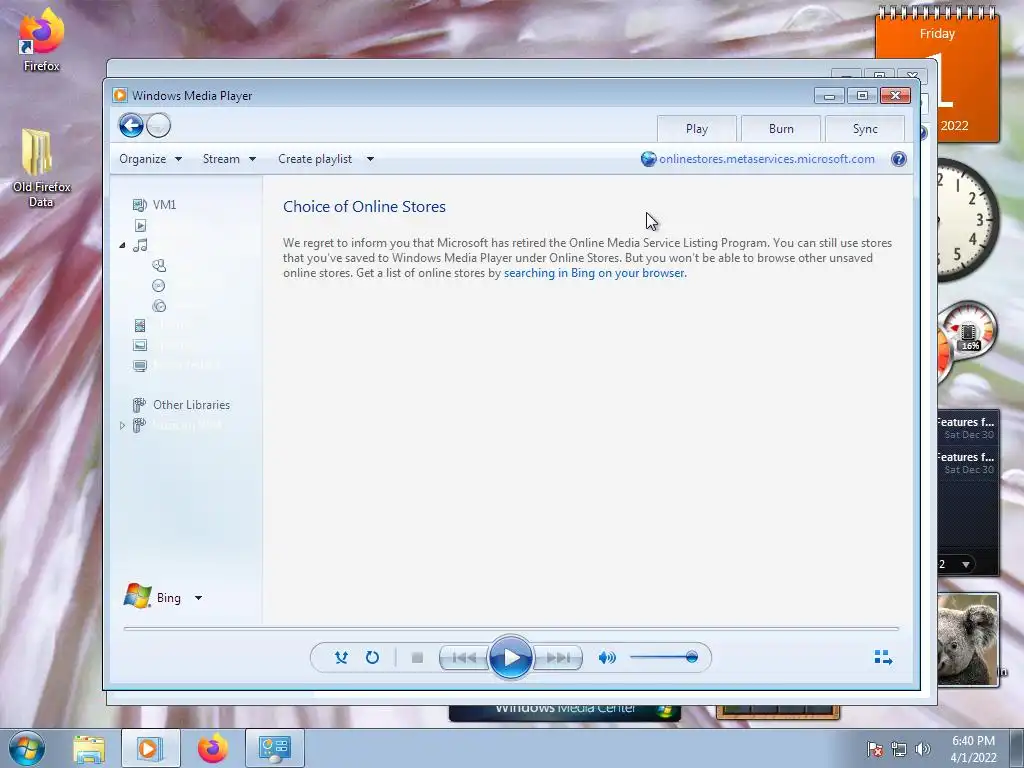Follow the 'searching in Bing on your browser' link
This screenshot has height=768, width=1024.
[x=594, y=273]
